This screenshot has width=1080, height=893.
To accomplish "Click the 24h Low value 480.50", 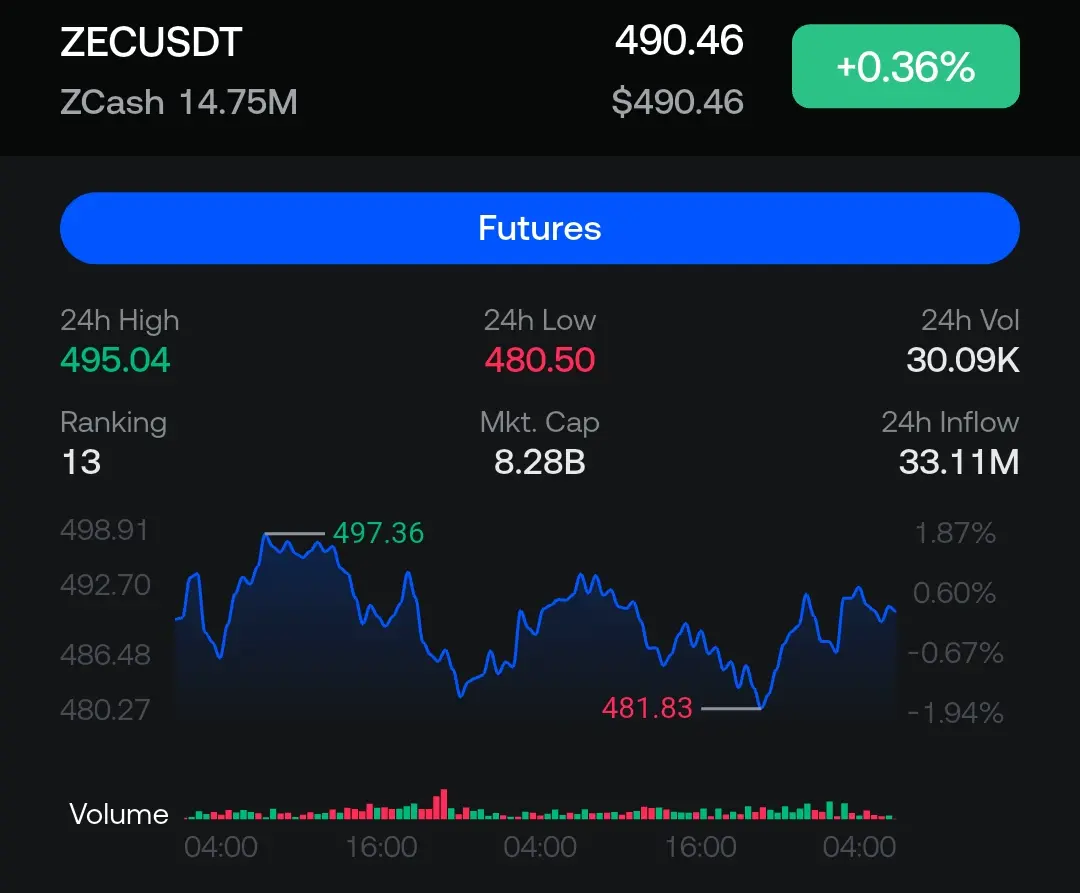I will pos(539,360).
